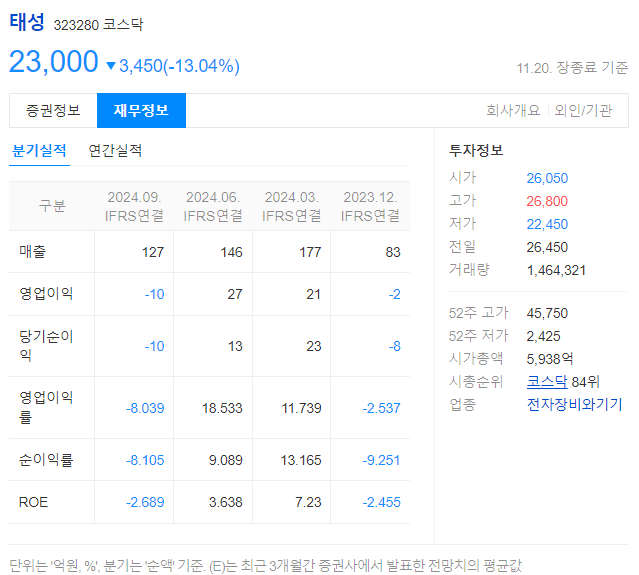Image resolution: width=639 pixels, height=575 pixels.
Task: Click 시가 value 26,050
Action: (x=547, y=178)
